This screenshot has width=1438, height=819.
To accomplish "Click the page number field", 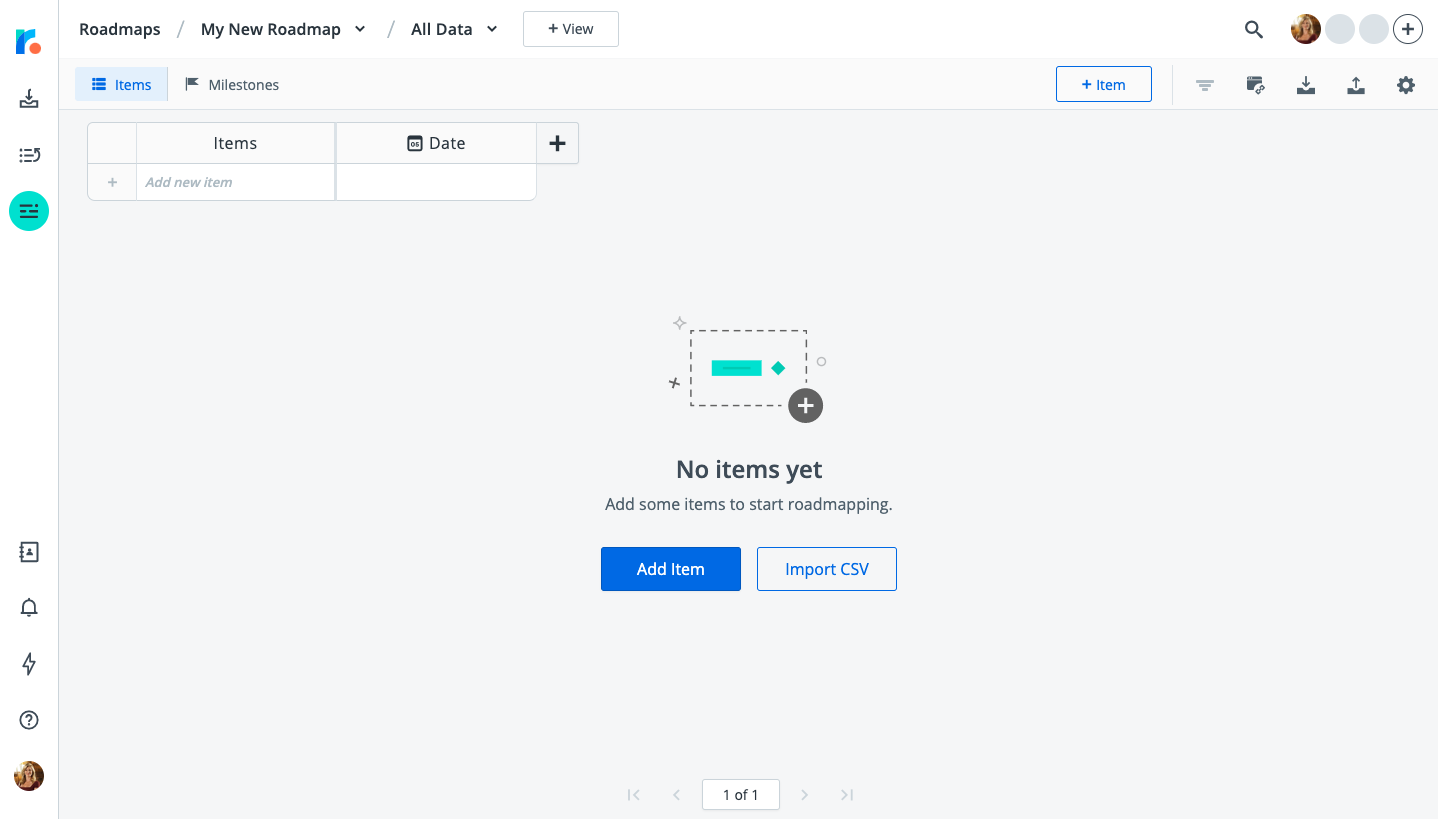I will pos(741,795).
